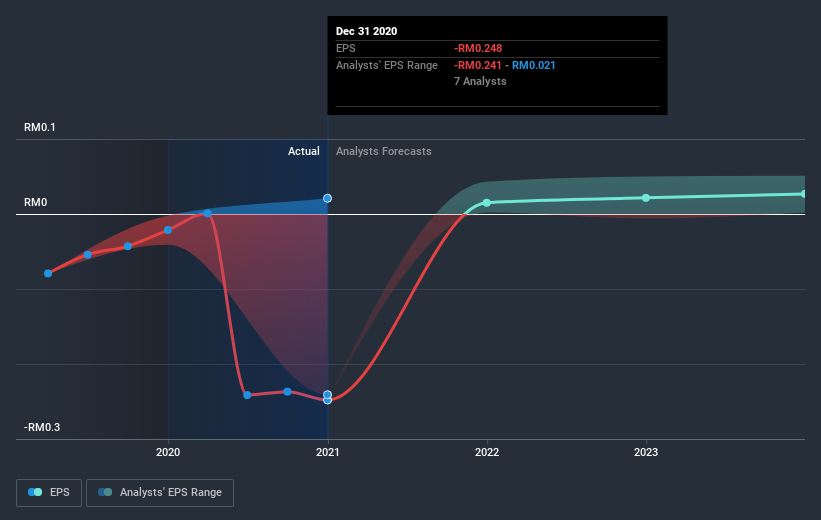Click the 2021 axis year label
This screenshot has width=821, height=520.
click(x=327, y=452)
